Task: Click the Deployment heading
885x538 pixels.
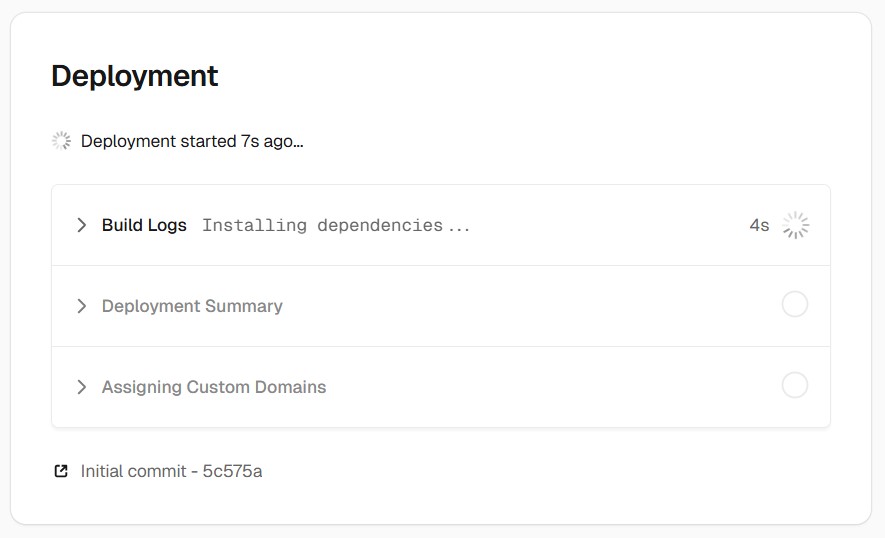Action: coord(135,76)
